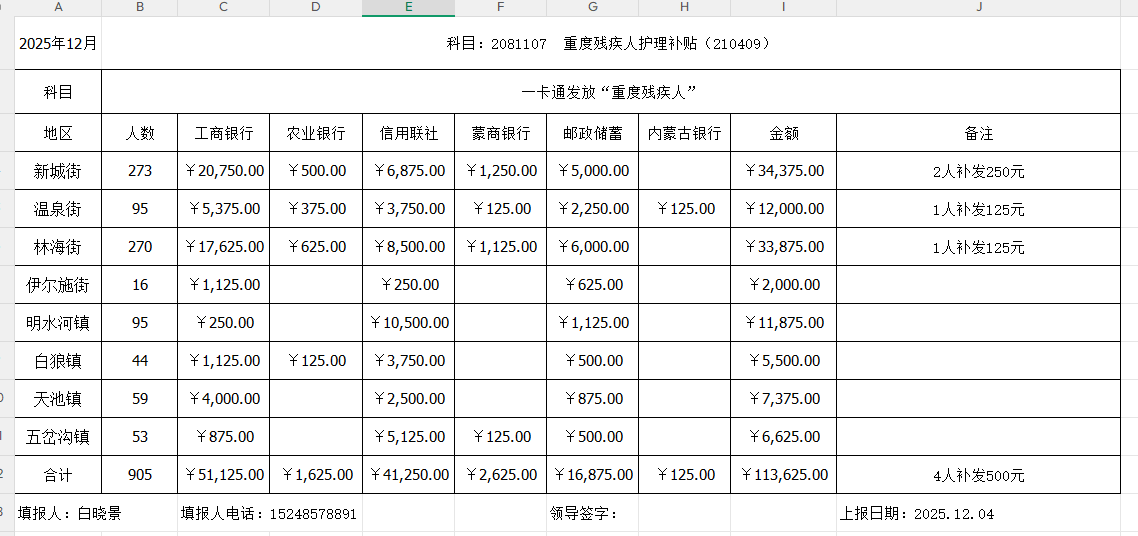1138x536 pixels.
Task: Select column A header
Action: [x=58, y=7]
